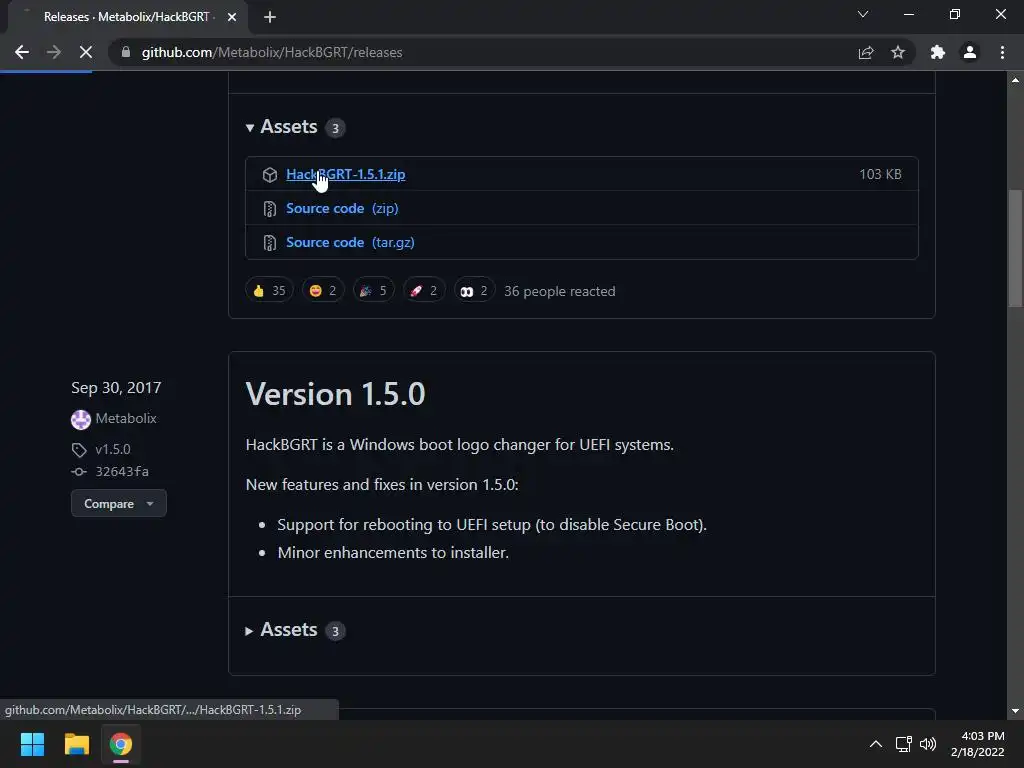Click the browser forward arrow

coord(54,52)
